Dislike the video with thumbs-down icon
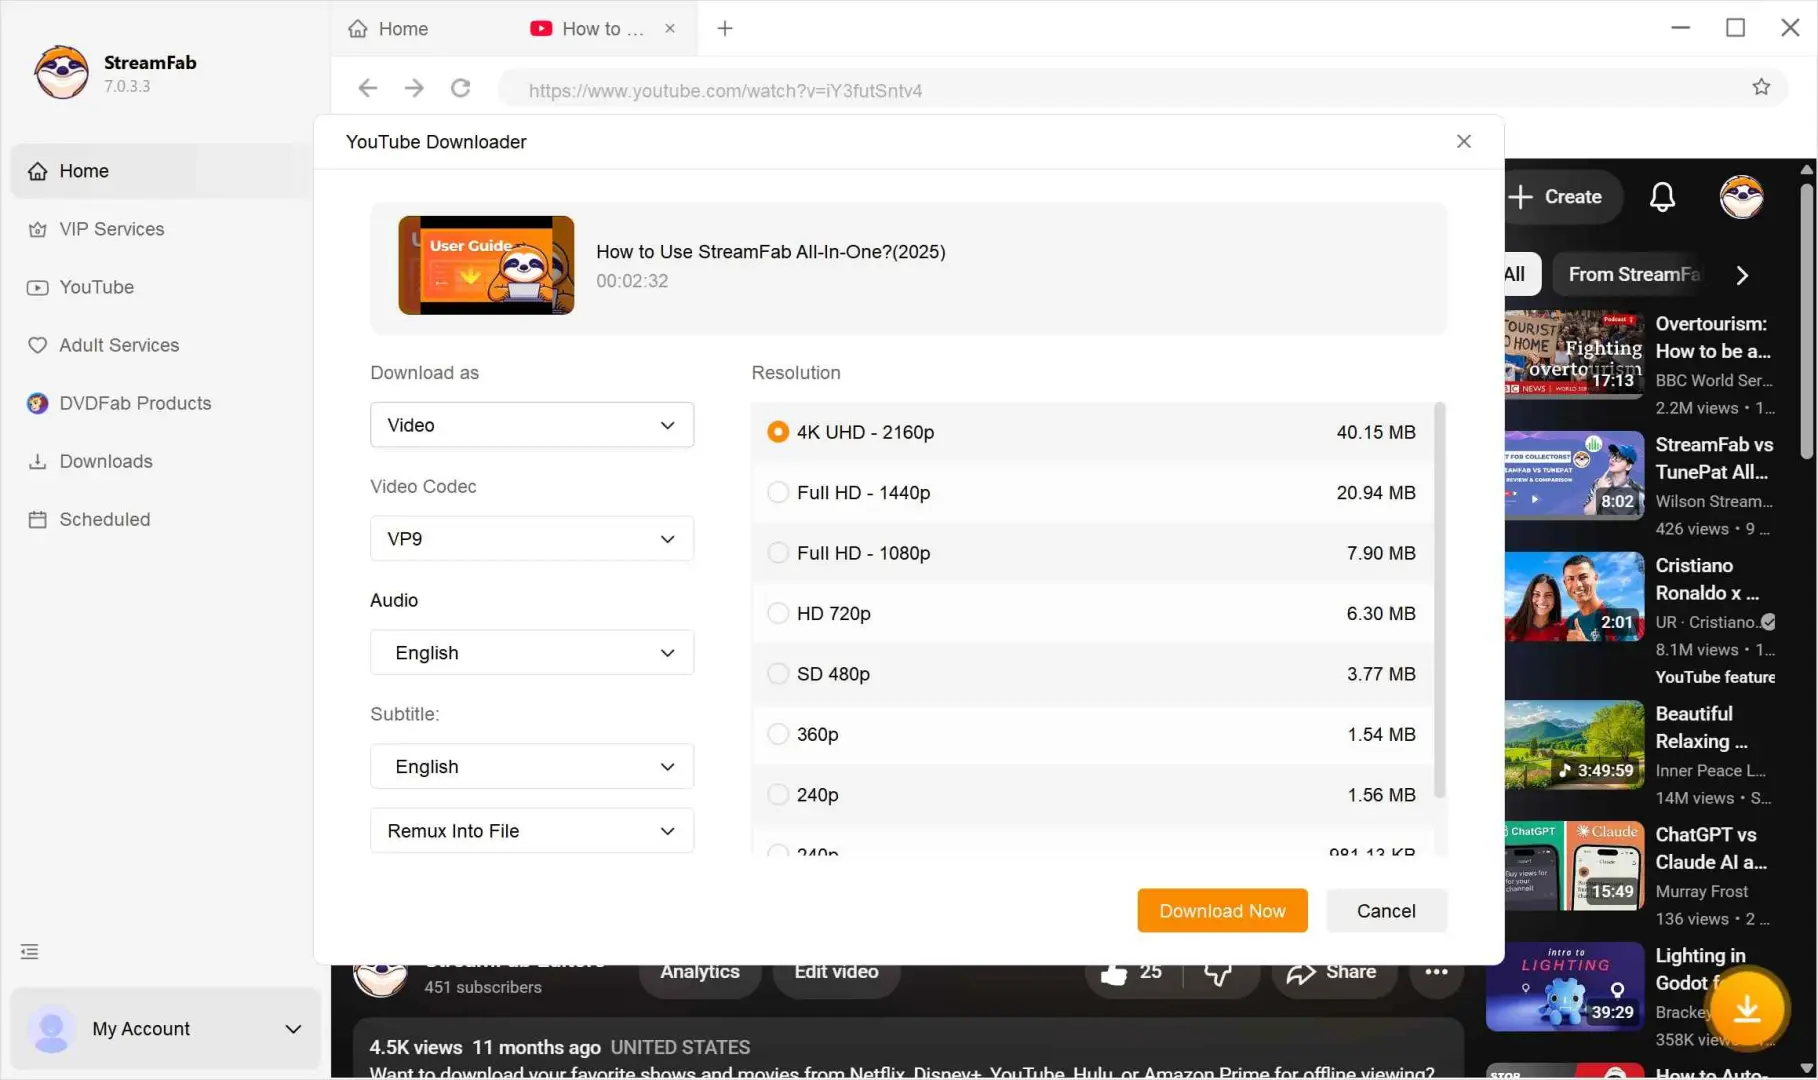Screen dimensions: 1818x1080 point(1218,973)
